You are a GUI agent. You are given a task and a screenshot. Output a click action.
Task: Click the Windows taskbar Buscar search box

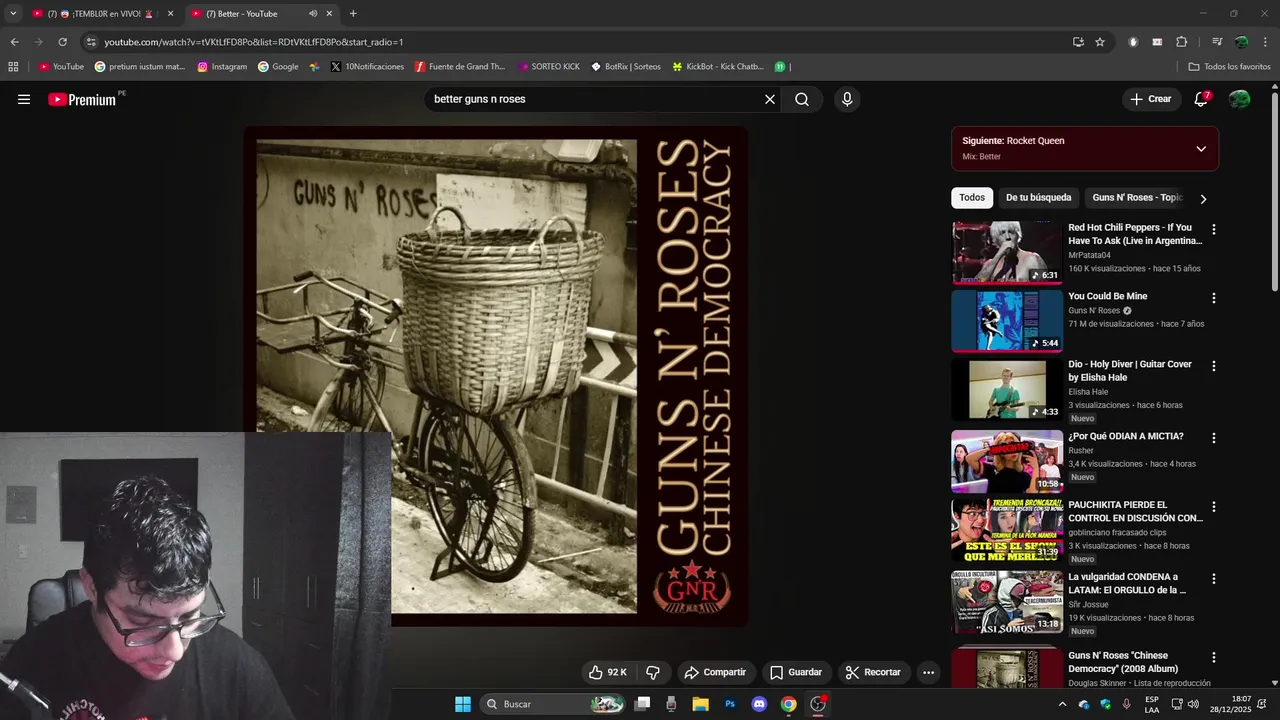pyautogui.click(x=553, y=704)
